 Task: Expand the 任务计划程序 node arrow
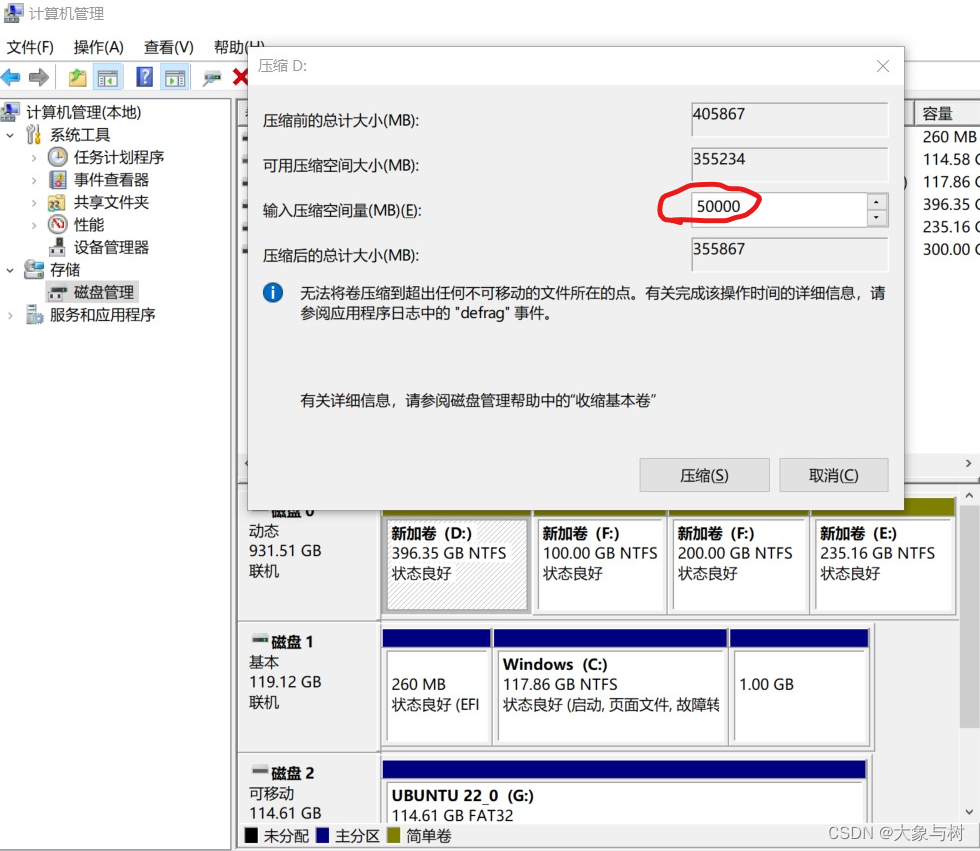pyautogui.click(x=34, y=158)
